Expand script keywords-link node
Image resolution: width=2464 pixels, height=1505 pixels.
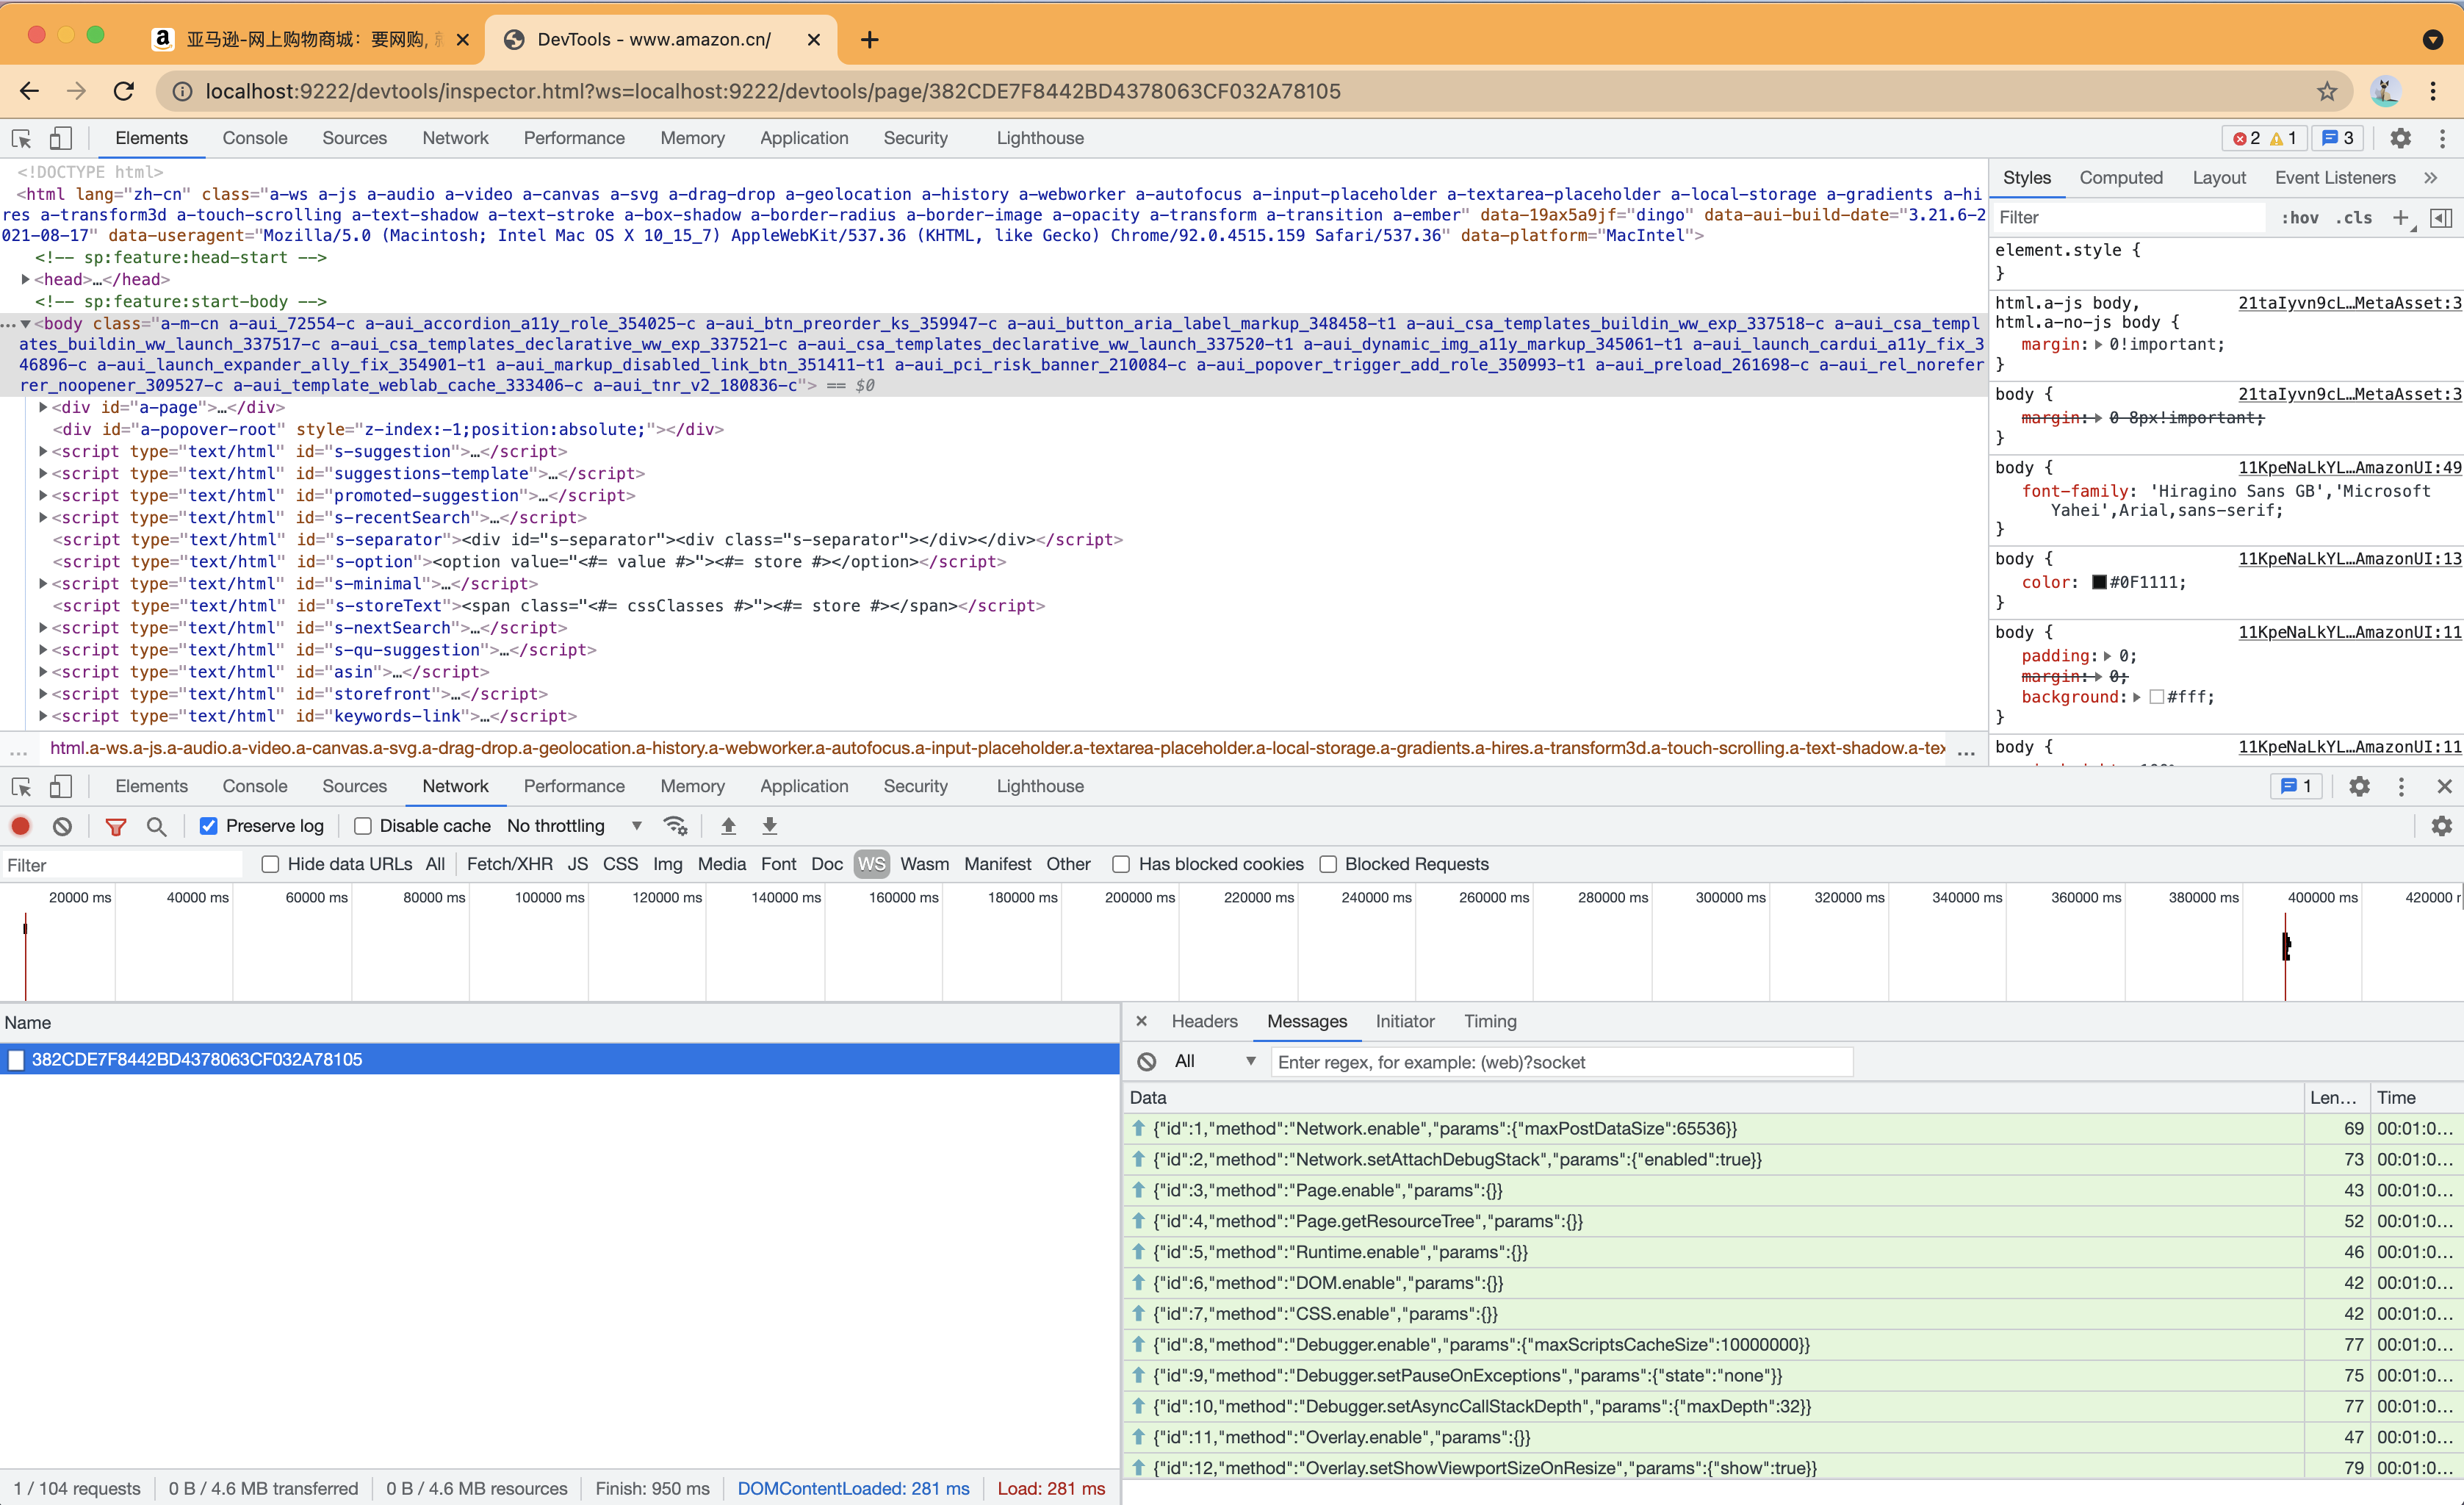pyautogui.click(x=43, y=716)
